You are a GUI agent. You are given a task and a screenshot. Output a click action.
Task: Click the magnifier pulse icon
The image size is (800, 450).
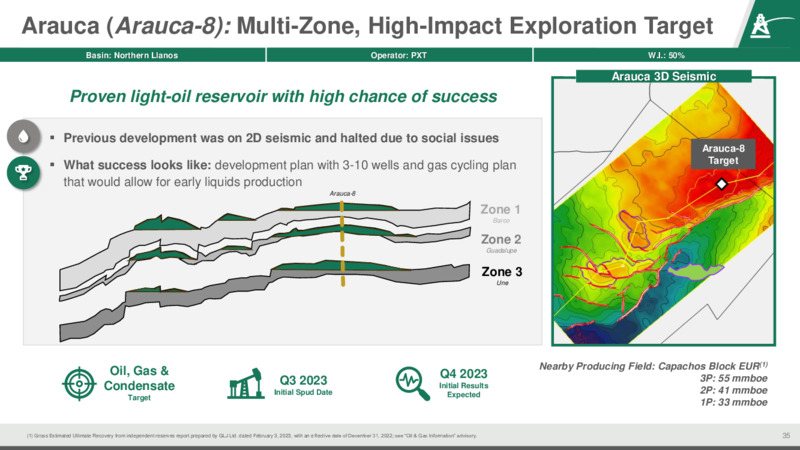click(412, 383)
